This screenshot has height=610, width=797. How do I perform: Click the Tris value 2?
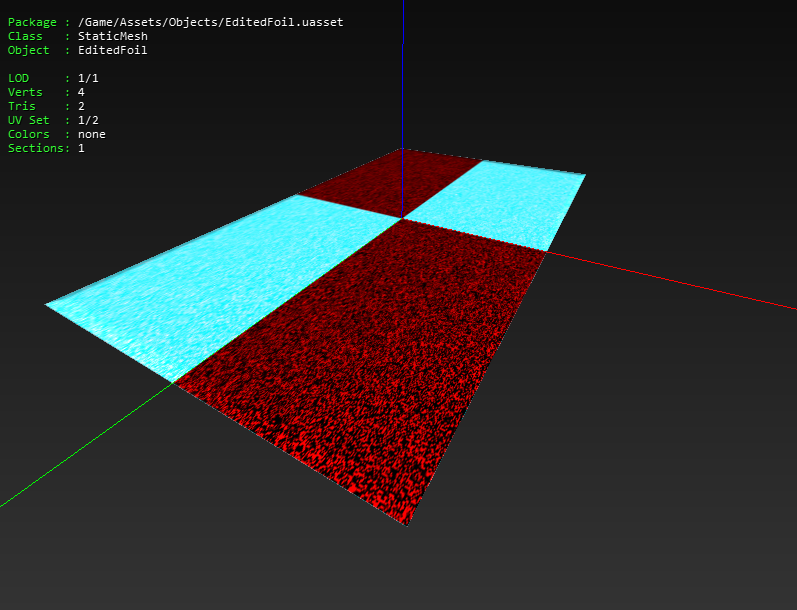(81, 106)
